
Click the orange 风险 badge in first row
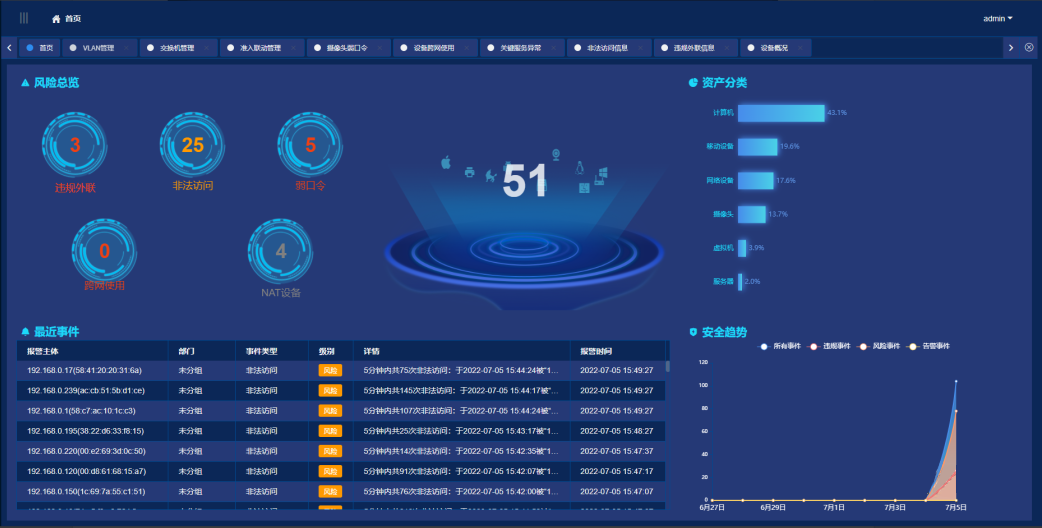coord(330,370)
